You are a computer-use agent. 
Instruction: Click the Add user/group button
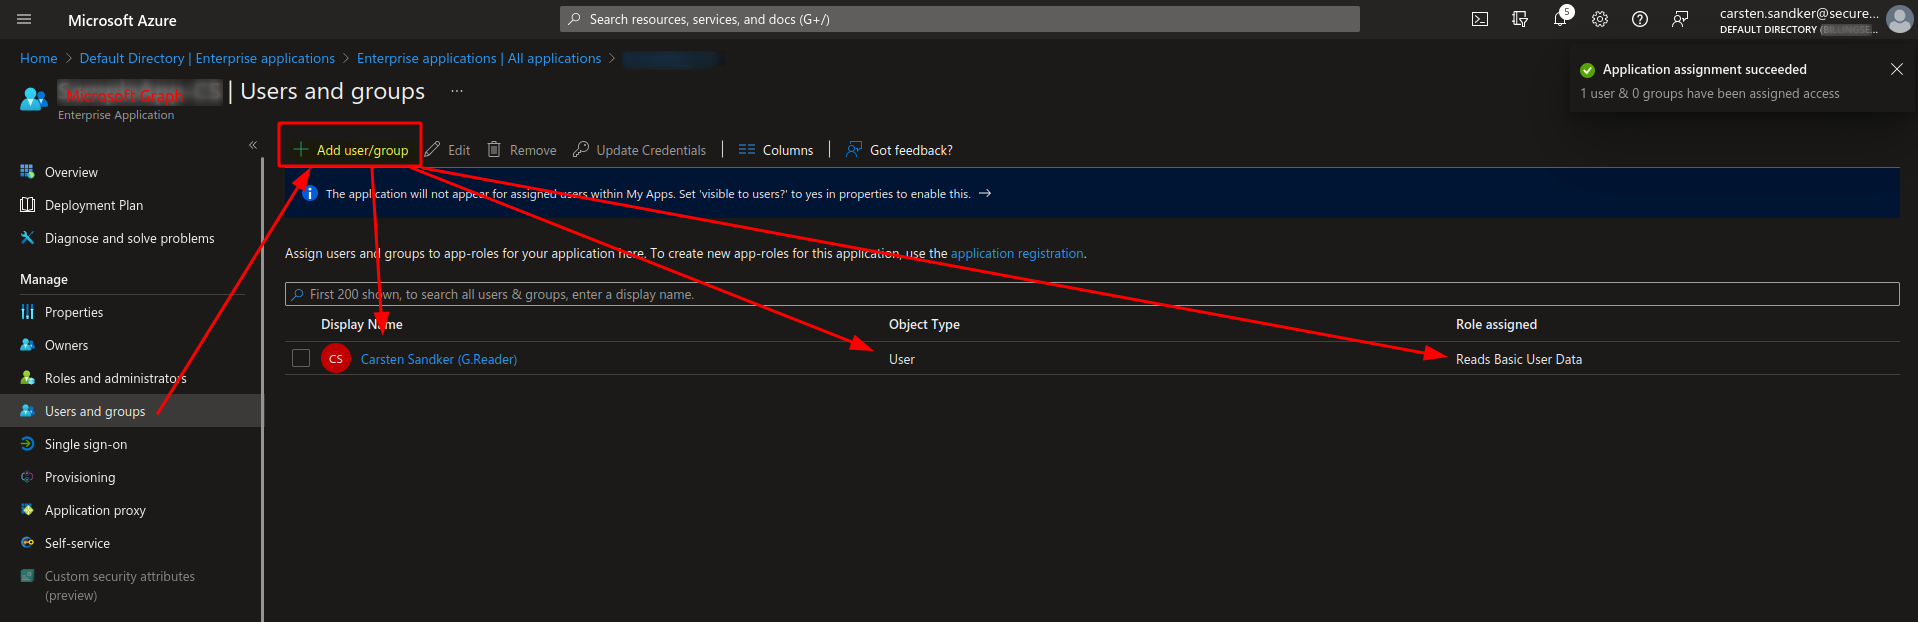click(350, 150)
